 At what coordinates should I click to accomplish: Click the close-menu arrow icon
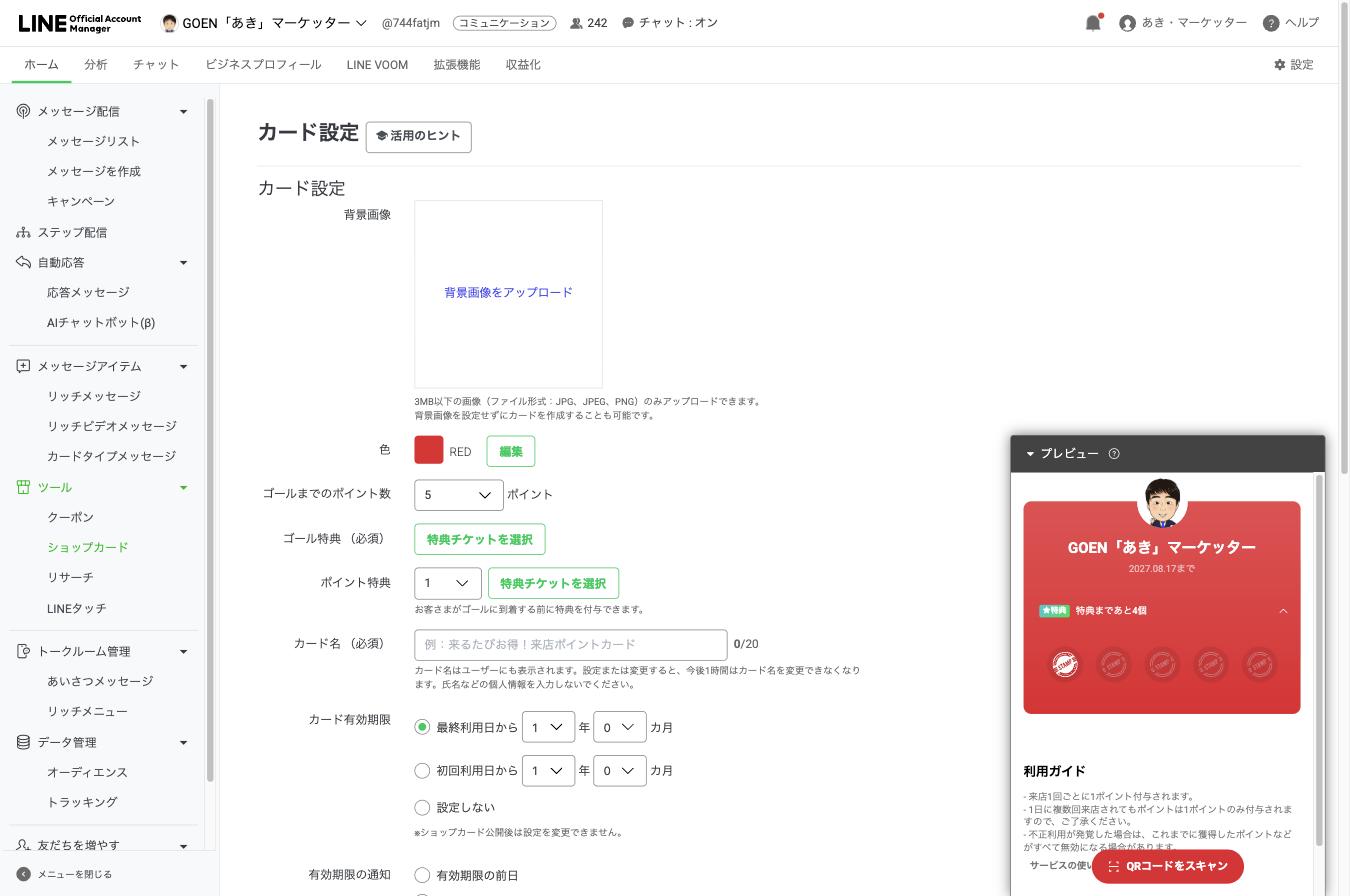(x=23, y=874)
